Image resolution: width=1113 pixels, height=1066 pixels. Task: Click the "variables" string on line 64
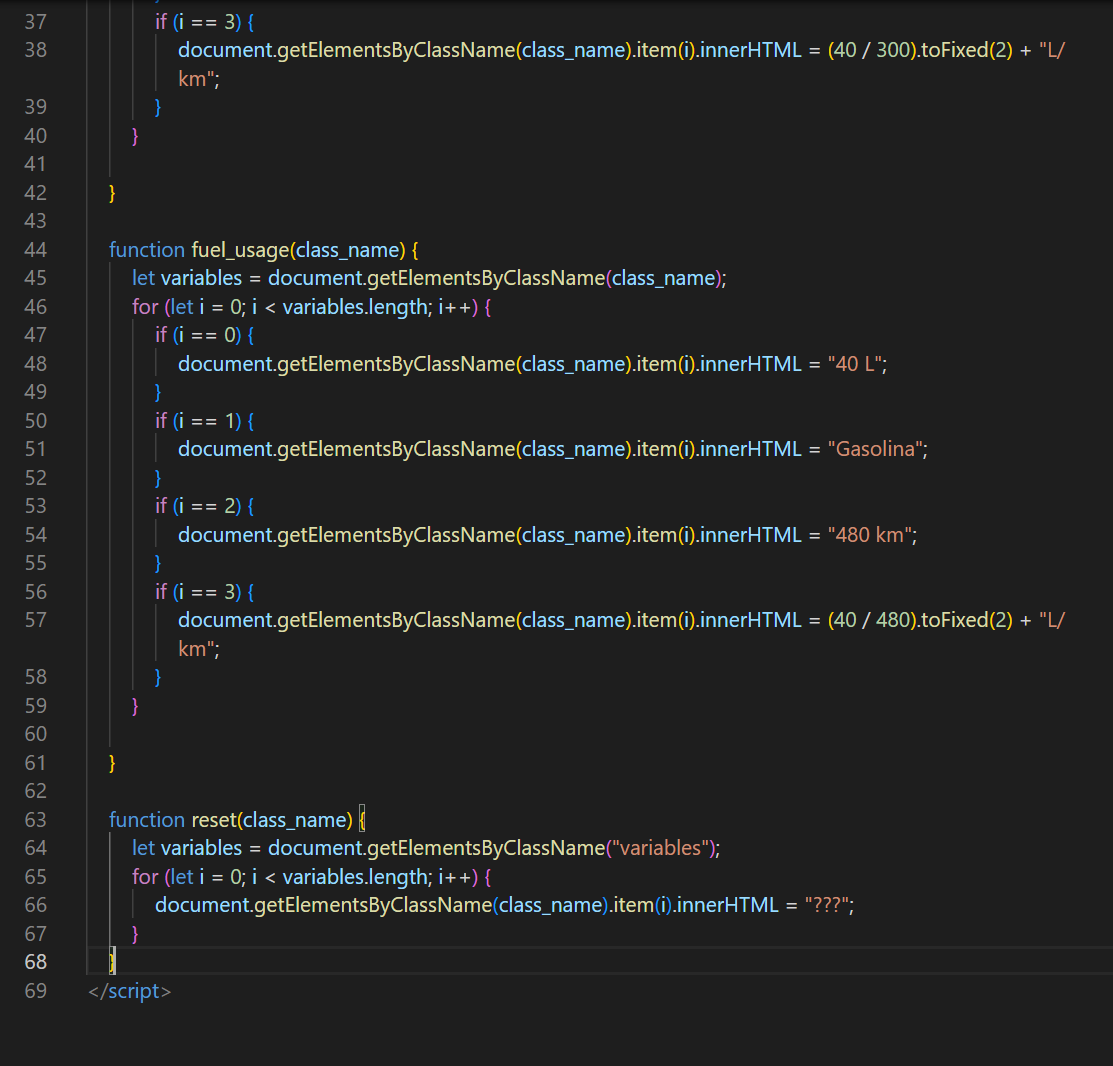[x=660, y=848]
